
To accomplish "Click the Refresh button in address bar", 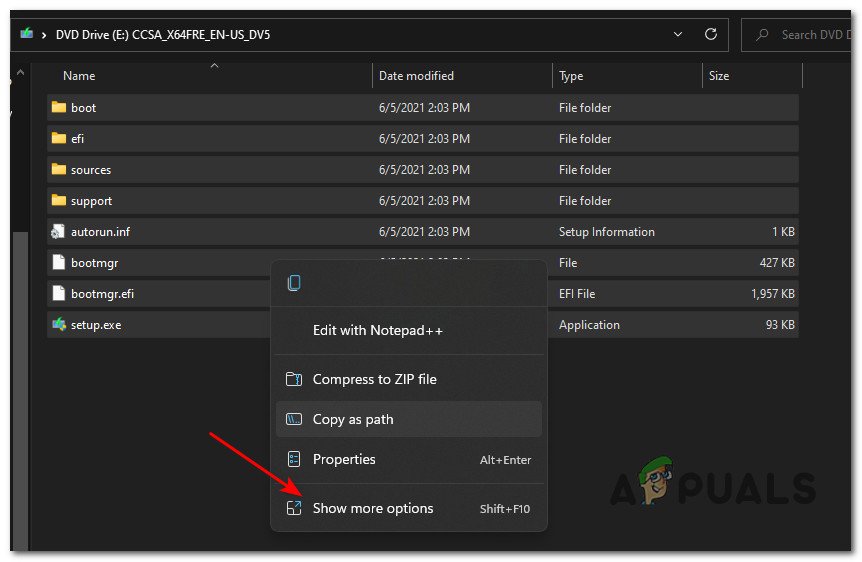I will coord(711,34).
